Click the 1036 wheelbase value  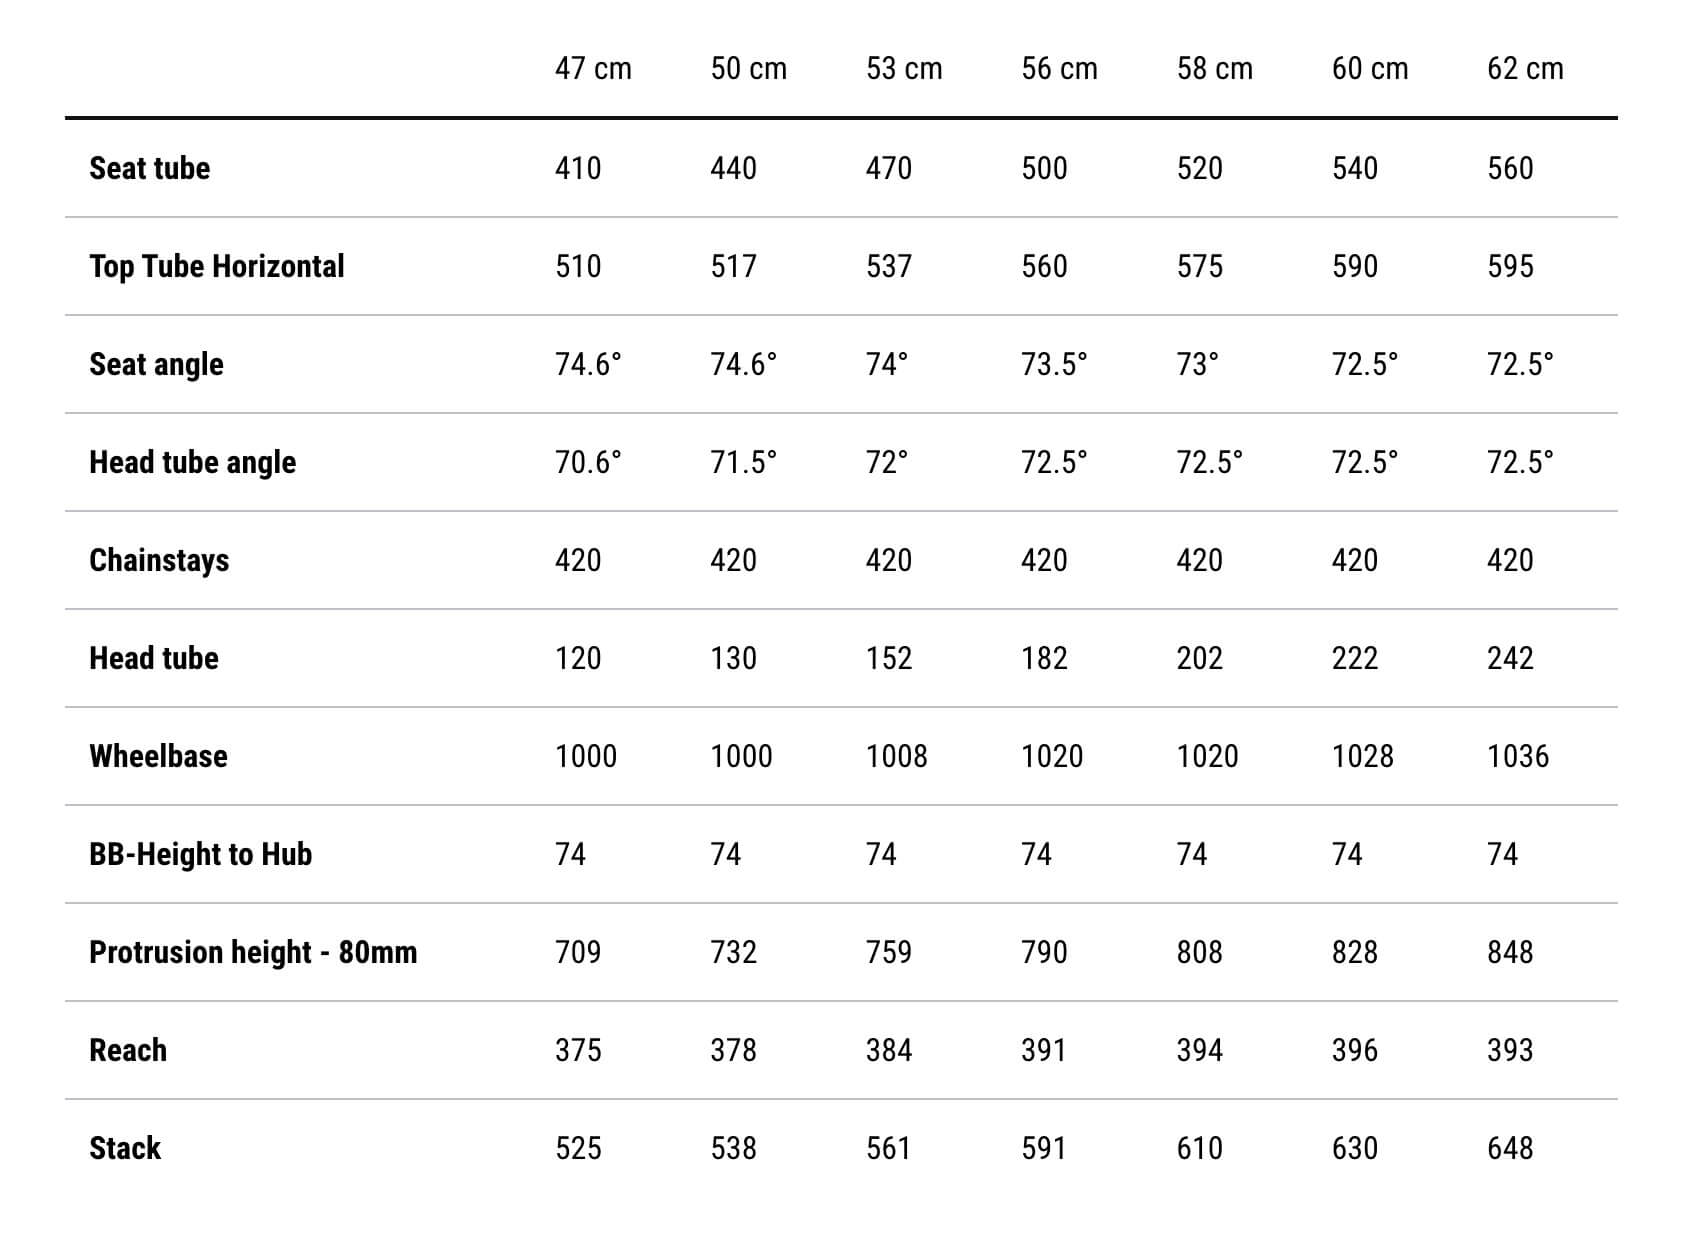pyautogui.click(x=1518, y=756)
